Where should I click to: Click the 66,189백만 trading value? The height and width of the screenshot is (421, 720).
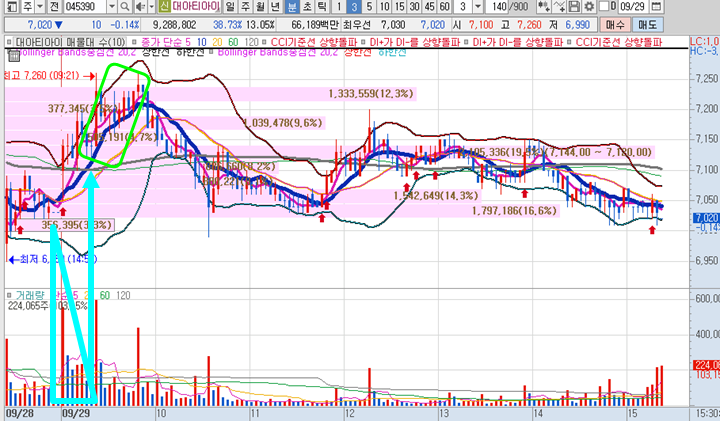[315, 25]
